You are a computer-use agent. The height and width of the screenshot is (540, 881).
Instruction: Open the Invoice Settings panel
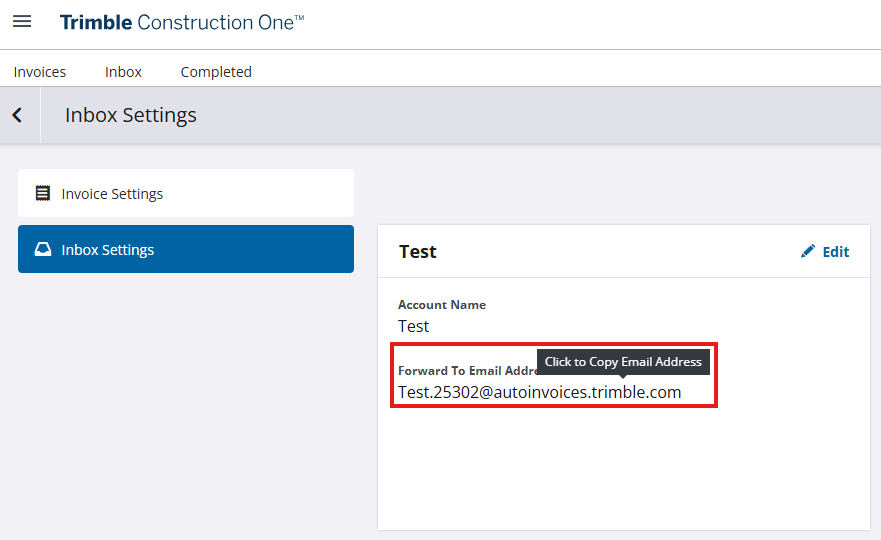[x=186, y=193]
